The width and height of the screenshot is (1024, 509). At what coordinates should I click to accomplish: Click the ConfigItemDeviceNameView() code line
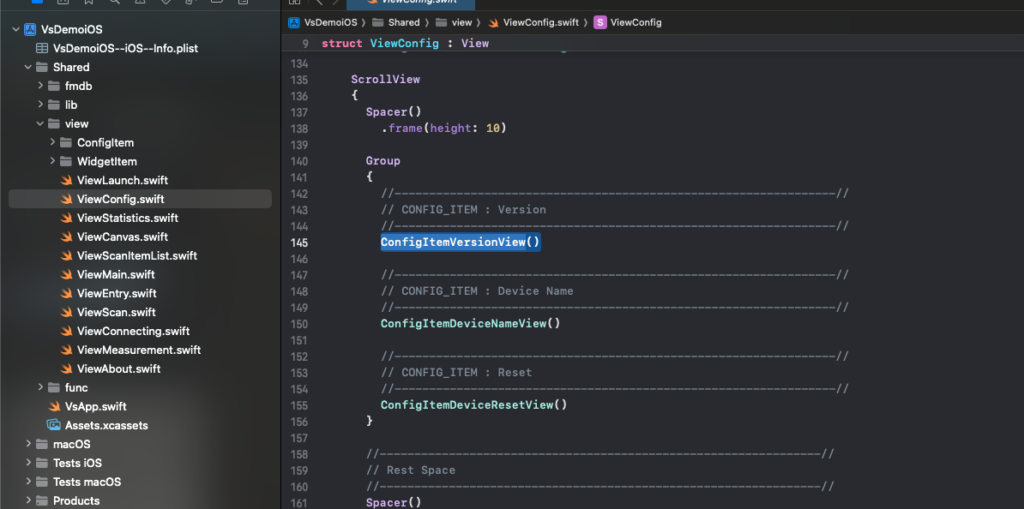[x=470, y=323]
